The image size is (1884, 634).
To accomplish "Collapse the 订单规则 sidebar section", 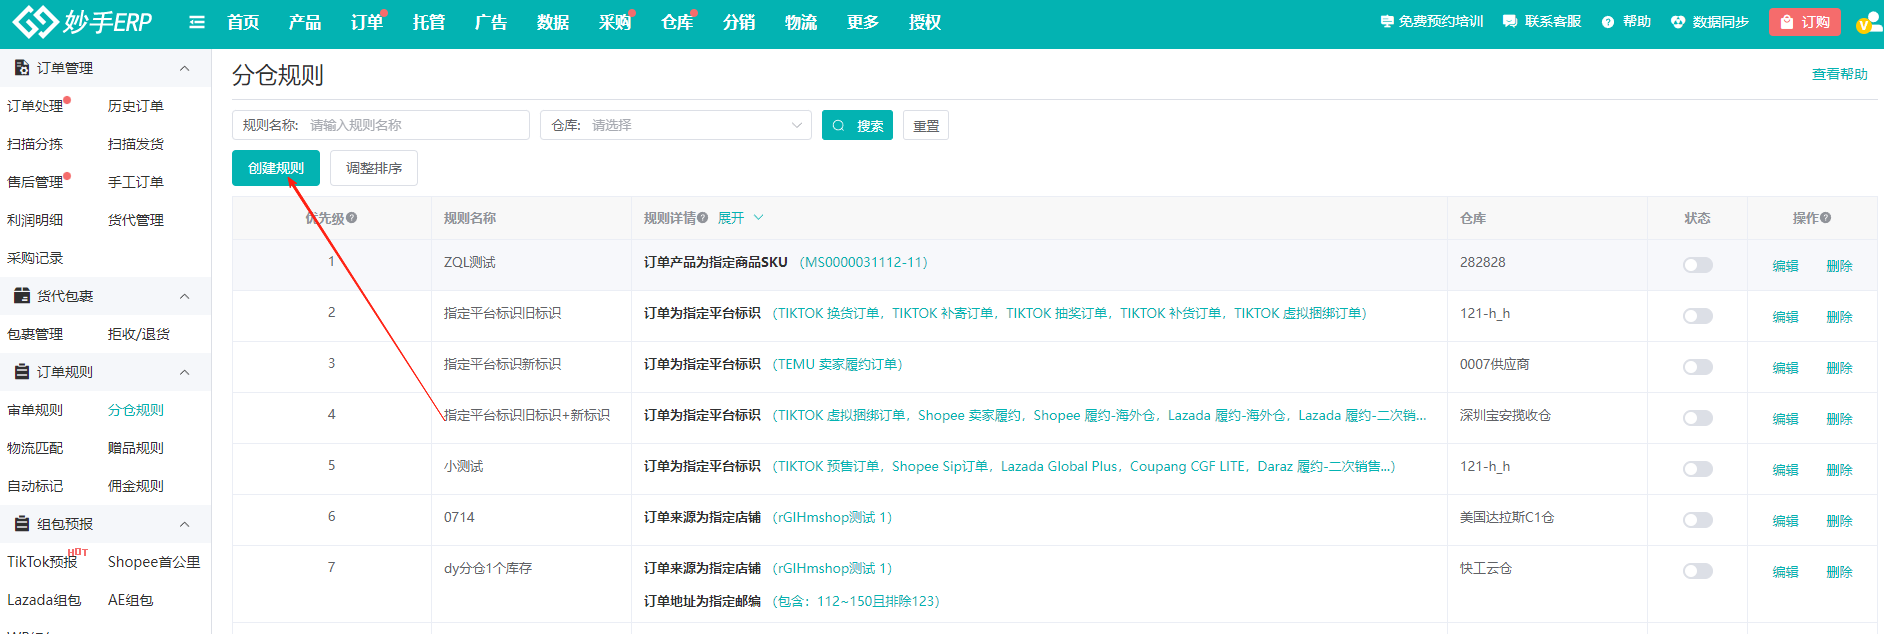I will click(184, 372).
